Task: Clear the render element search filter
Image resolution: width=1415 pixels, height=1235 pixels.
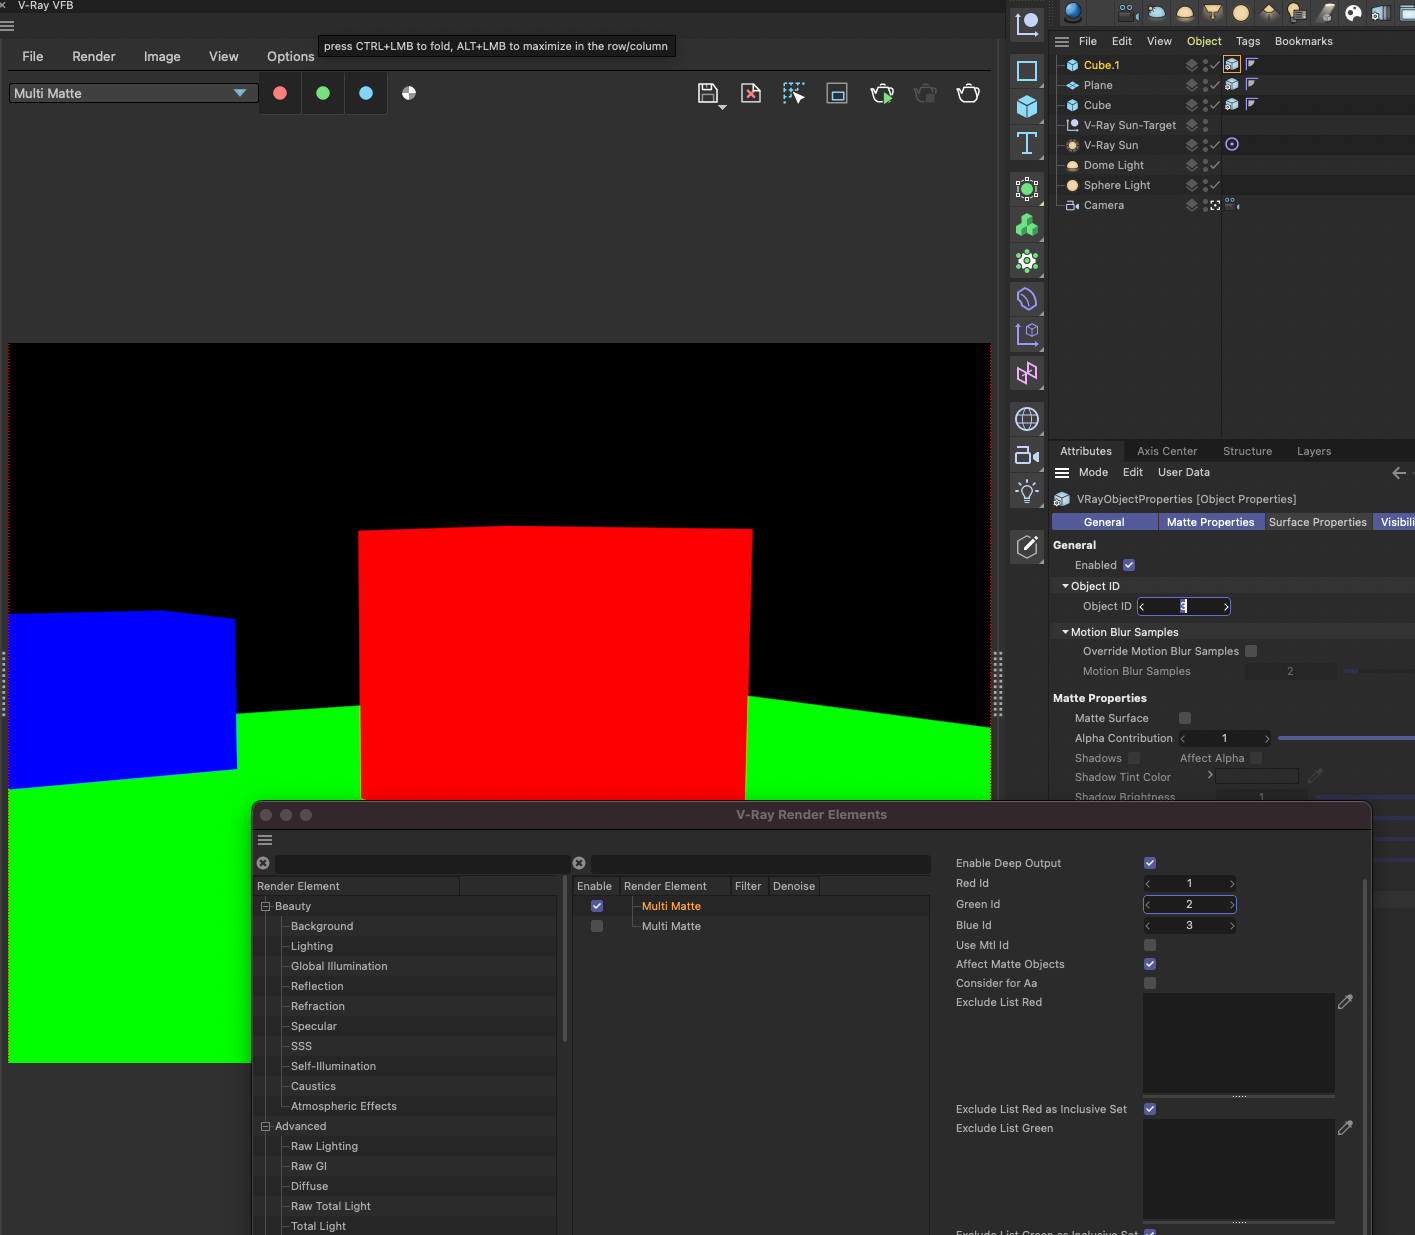Action: [x=263, y=863]
